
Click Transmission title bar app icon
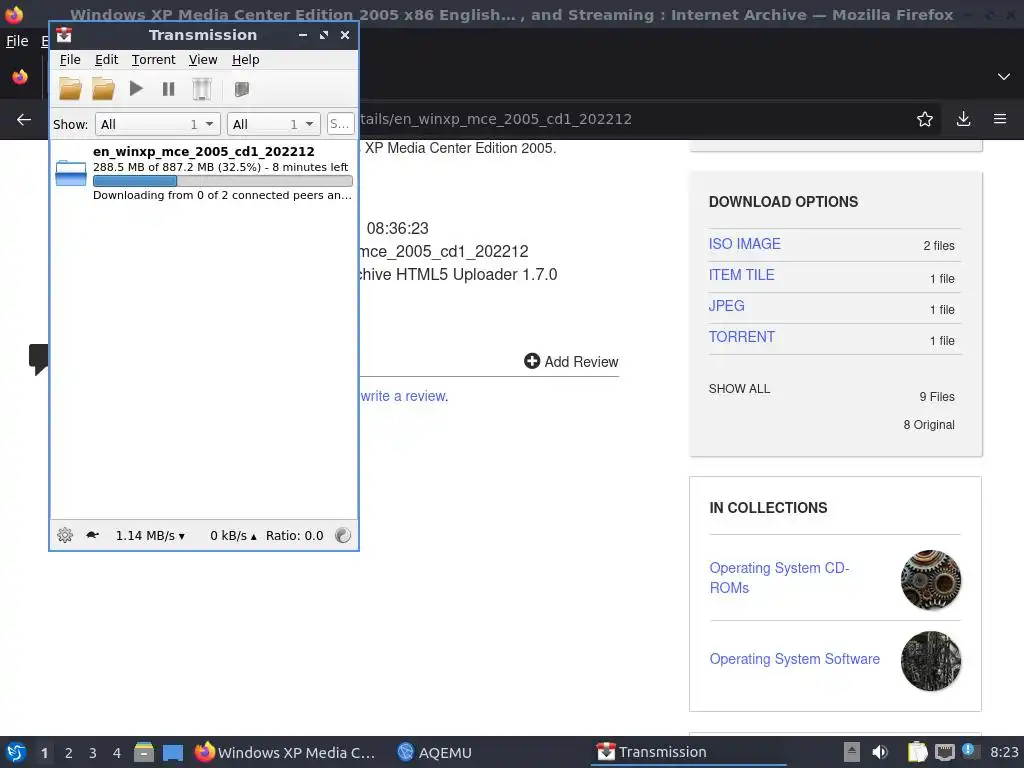click(x=64, y=35)
